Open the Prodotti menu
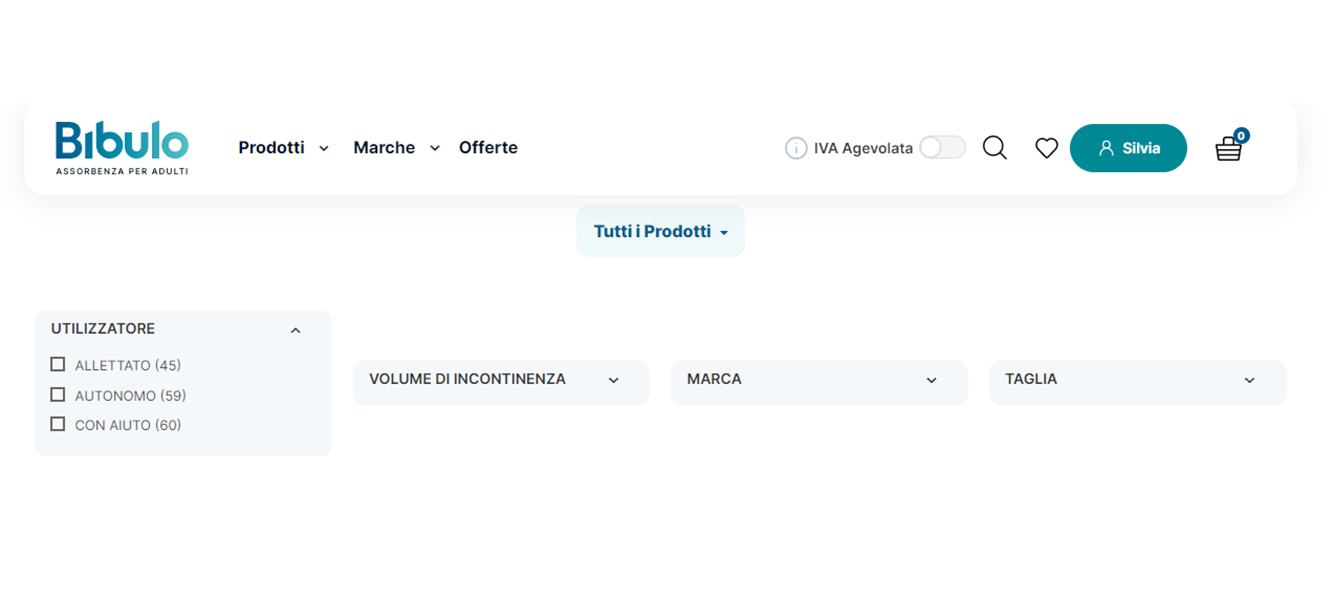Viewport: 1332px width, 593px height. click(x=283, y=148)
